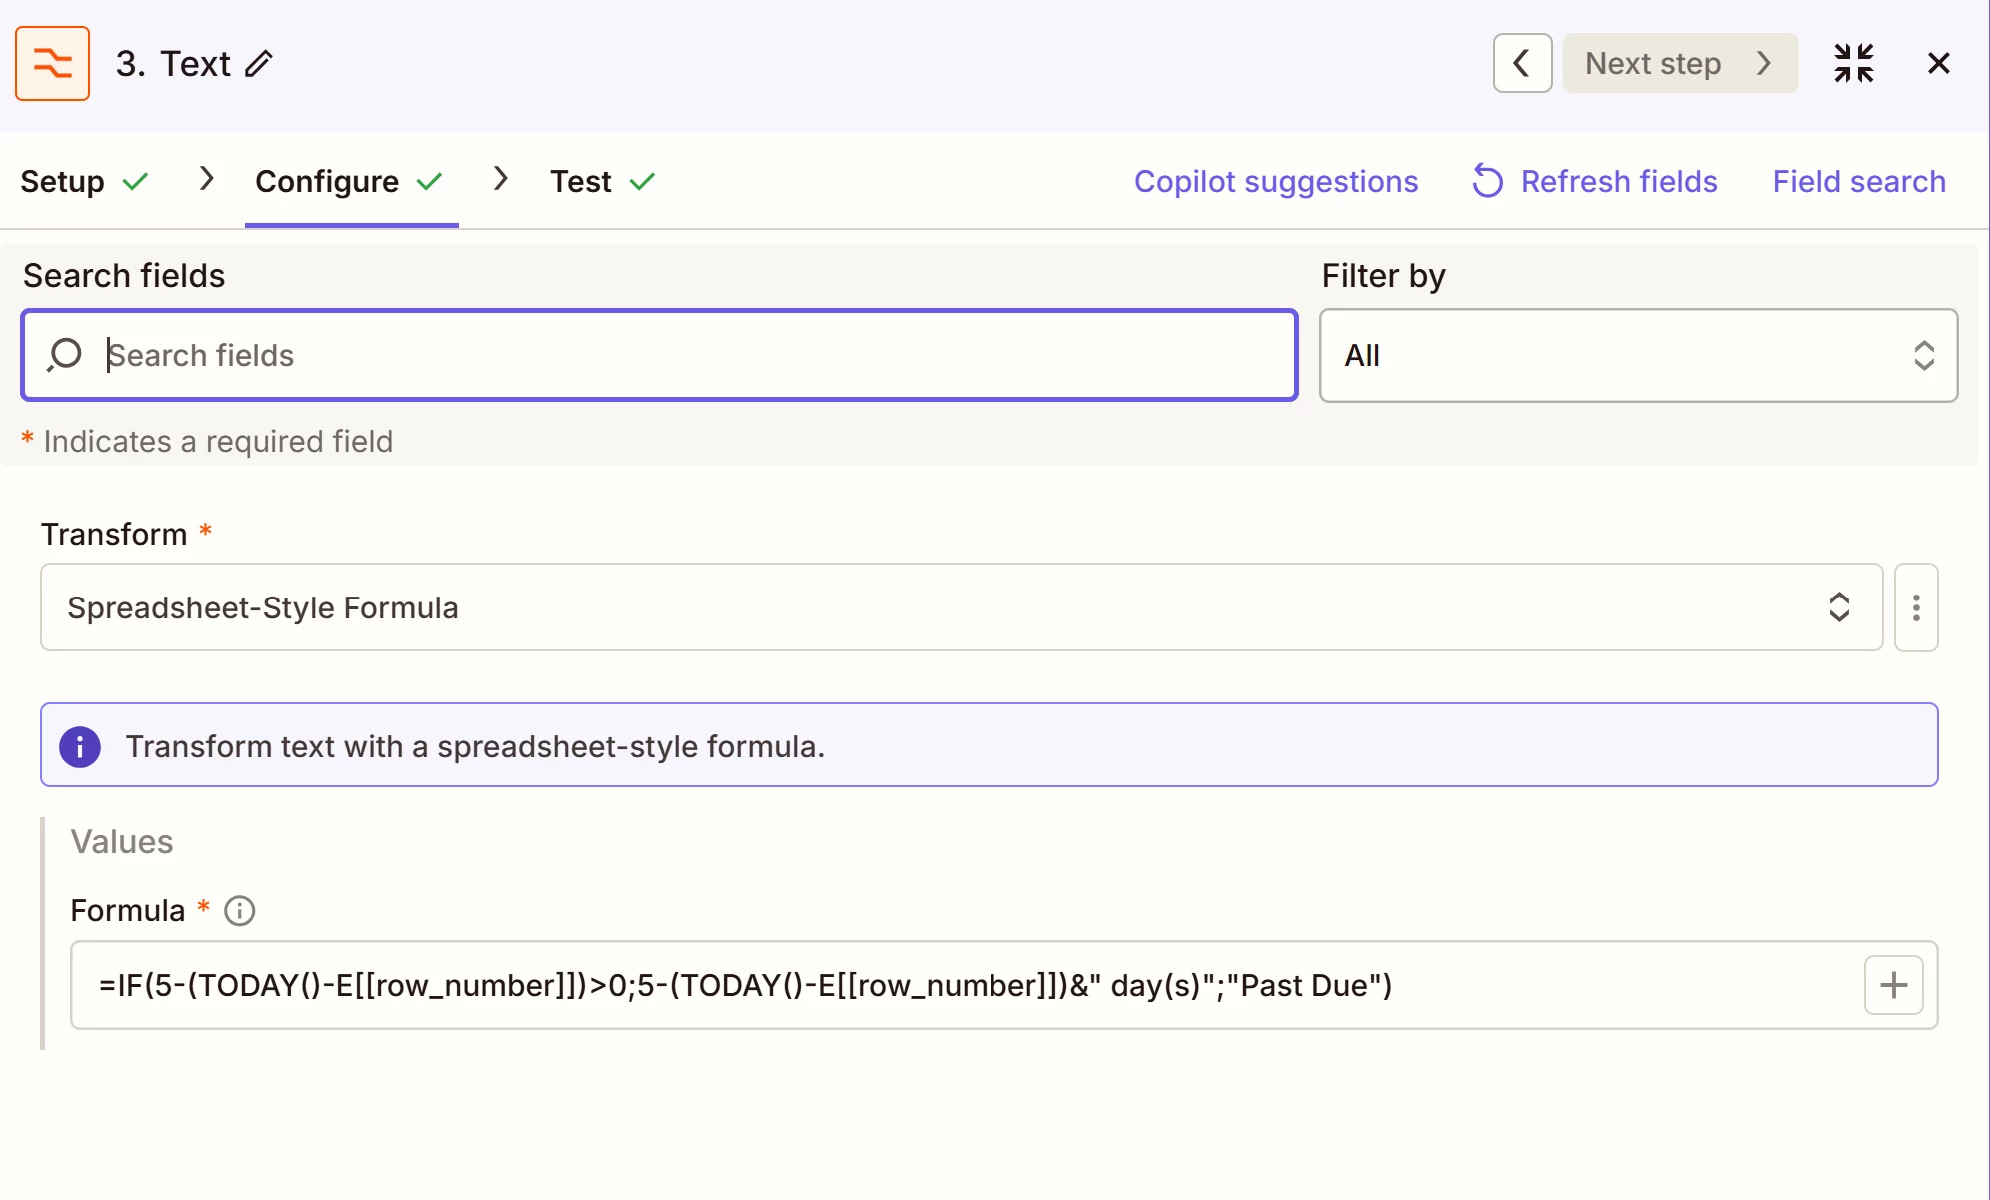
Task: Close the step editor panel
Action: pos(1938,63)
